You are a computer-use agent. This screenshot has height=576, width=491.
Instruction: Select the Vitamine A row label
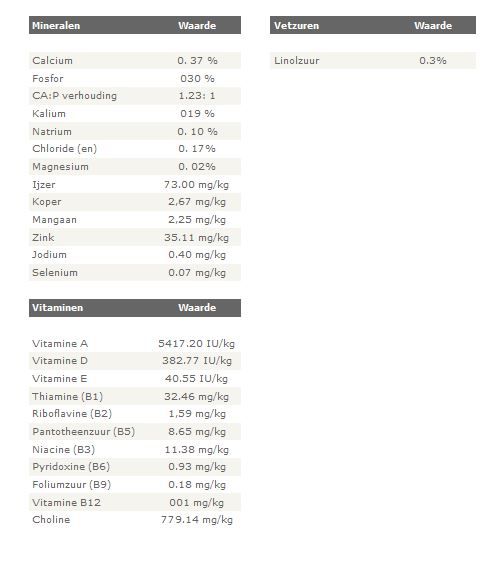(x=60, y=344)
